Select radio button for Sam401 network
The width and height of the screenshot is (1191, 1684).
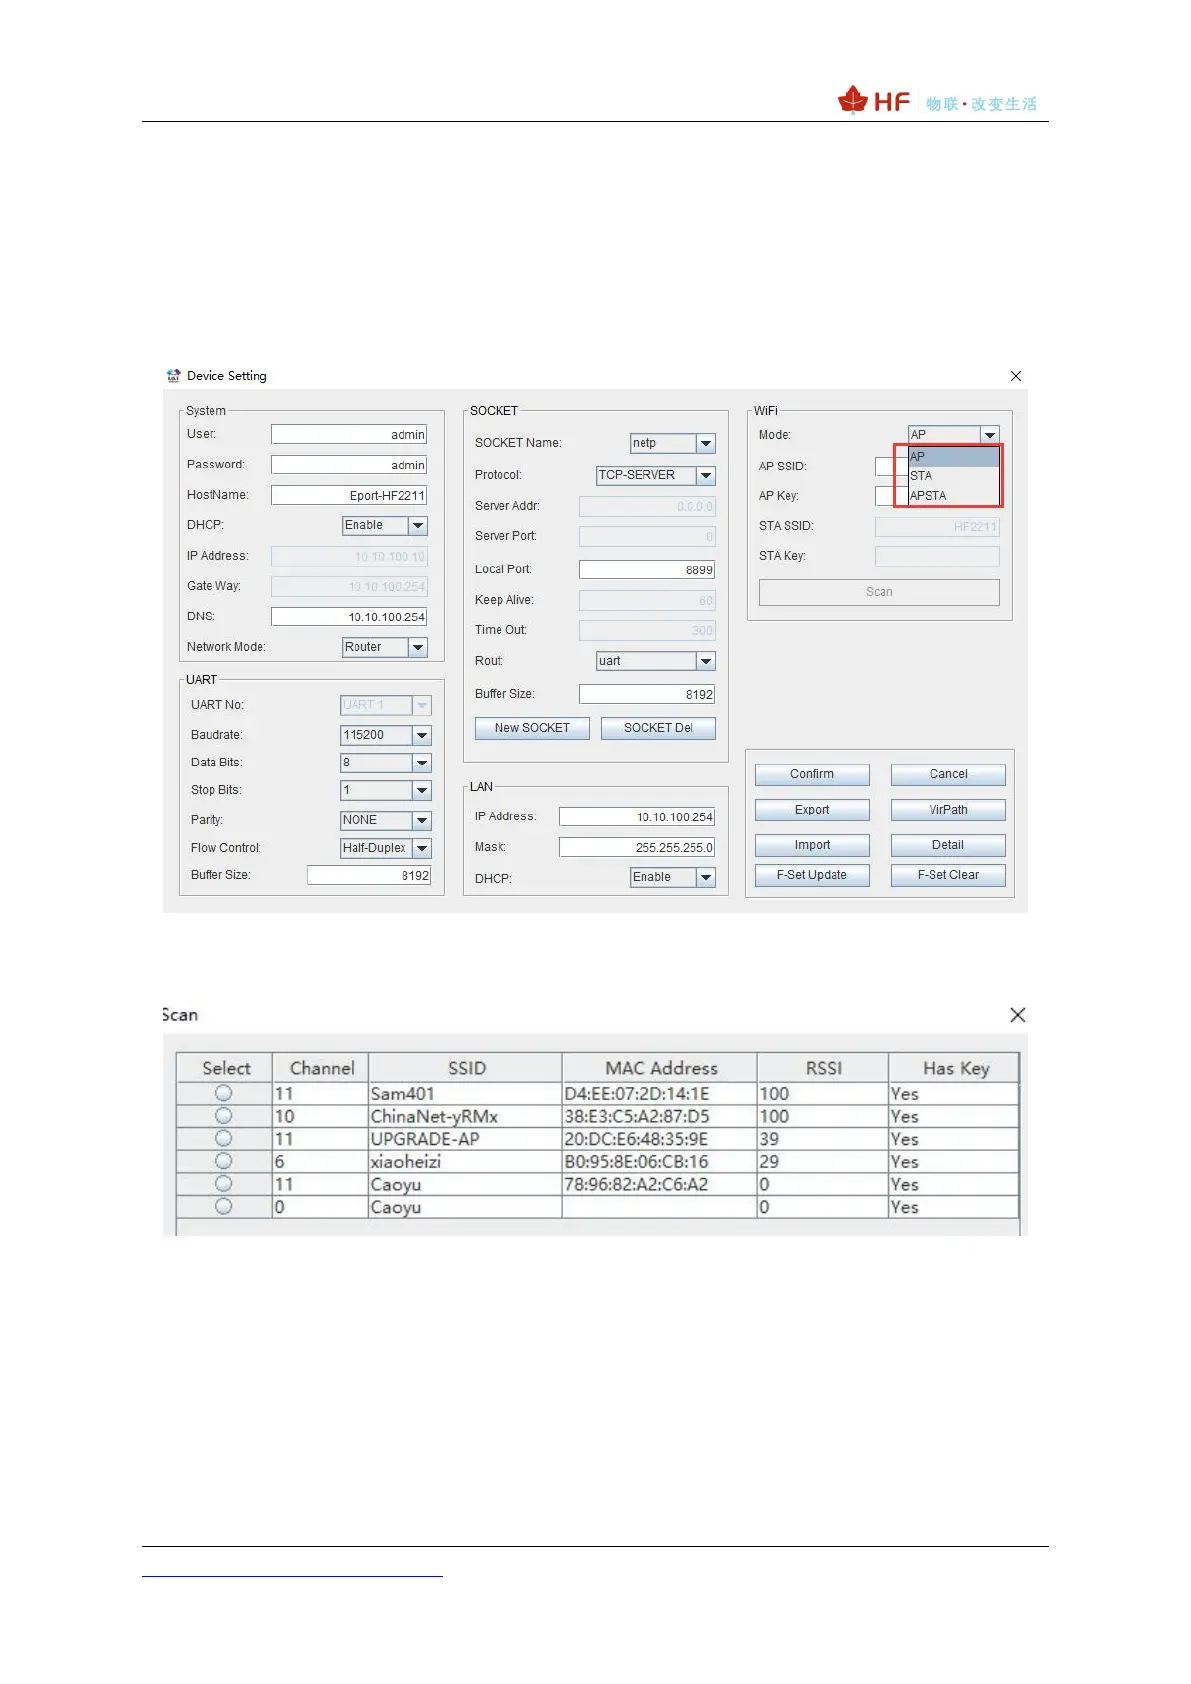(223, 1093)
